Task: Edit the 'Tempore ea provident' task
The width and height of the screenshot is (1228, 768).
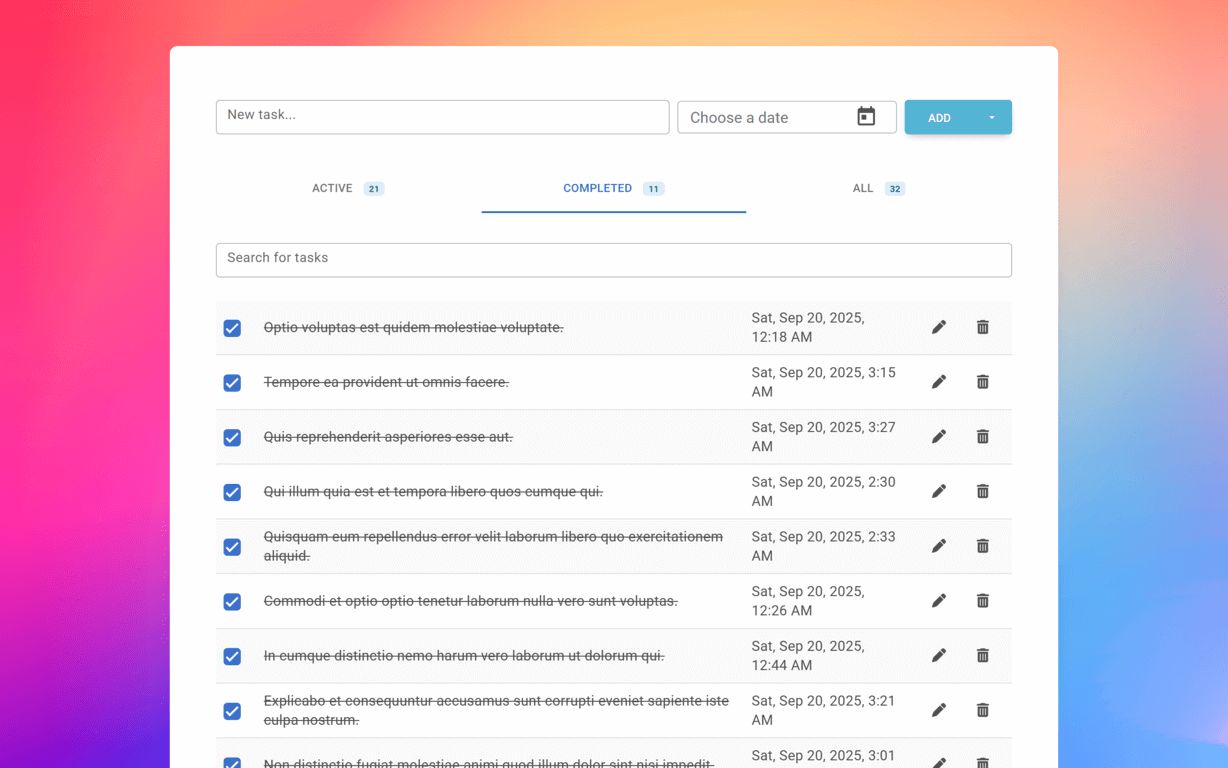Action: 938,382
